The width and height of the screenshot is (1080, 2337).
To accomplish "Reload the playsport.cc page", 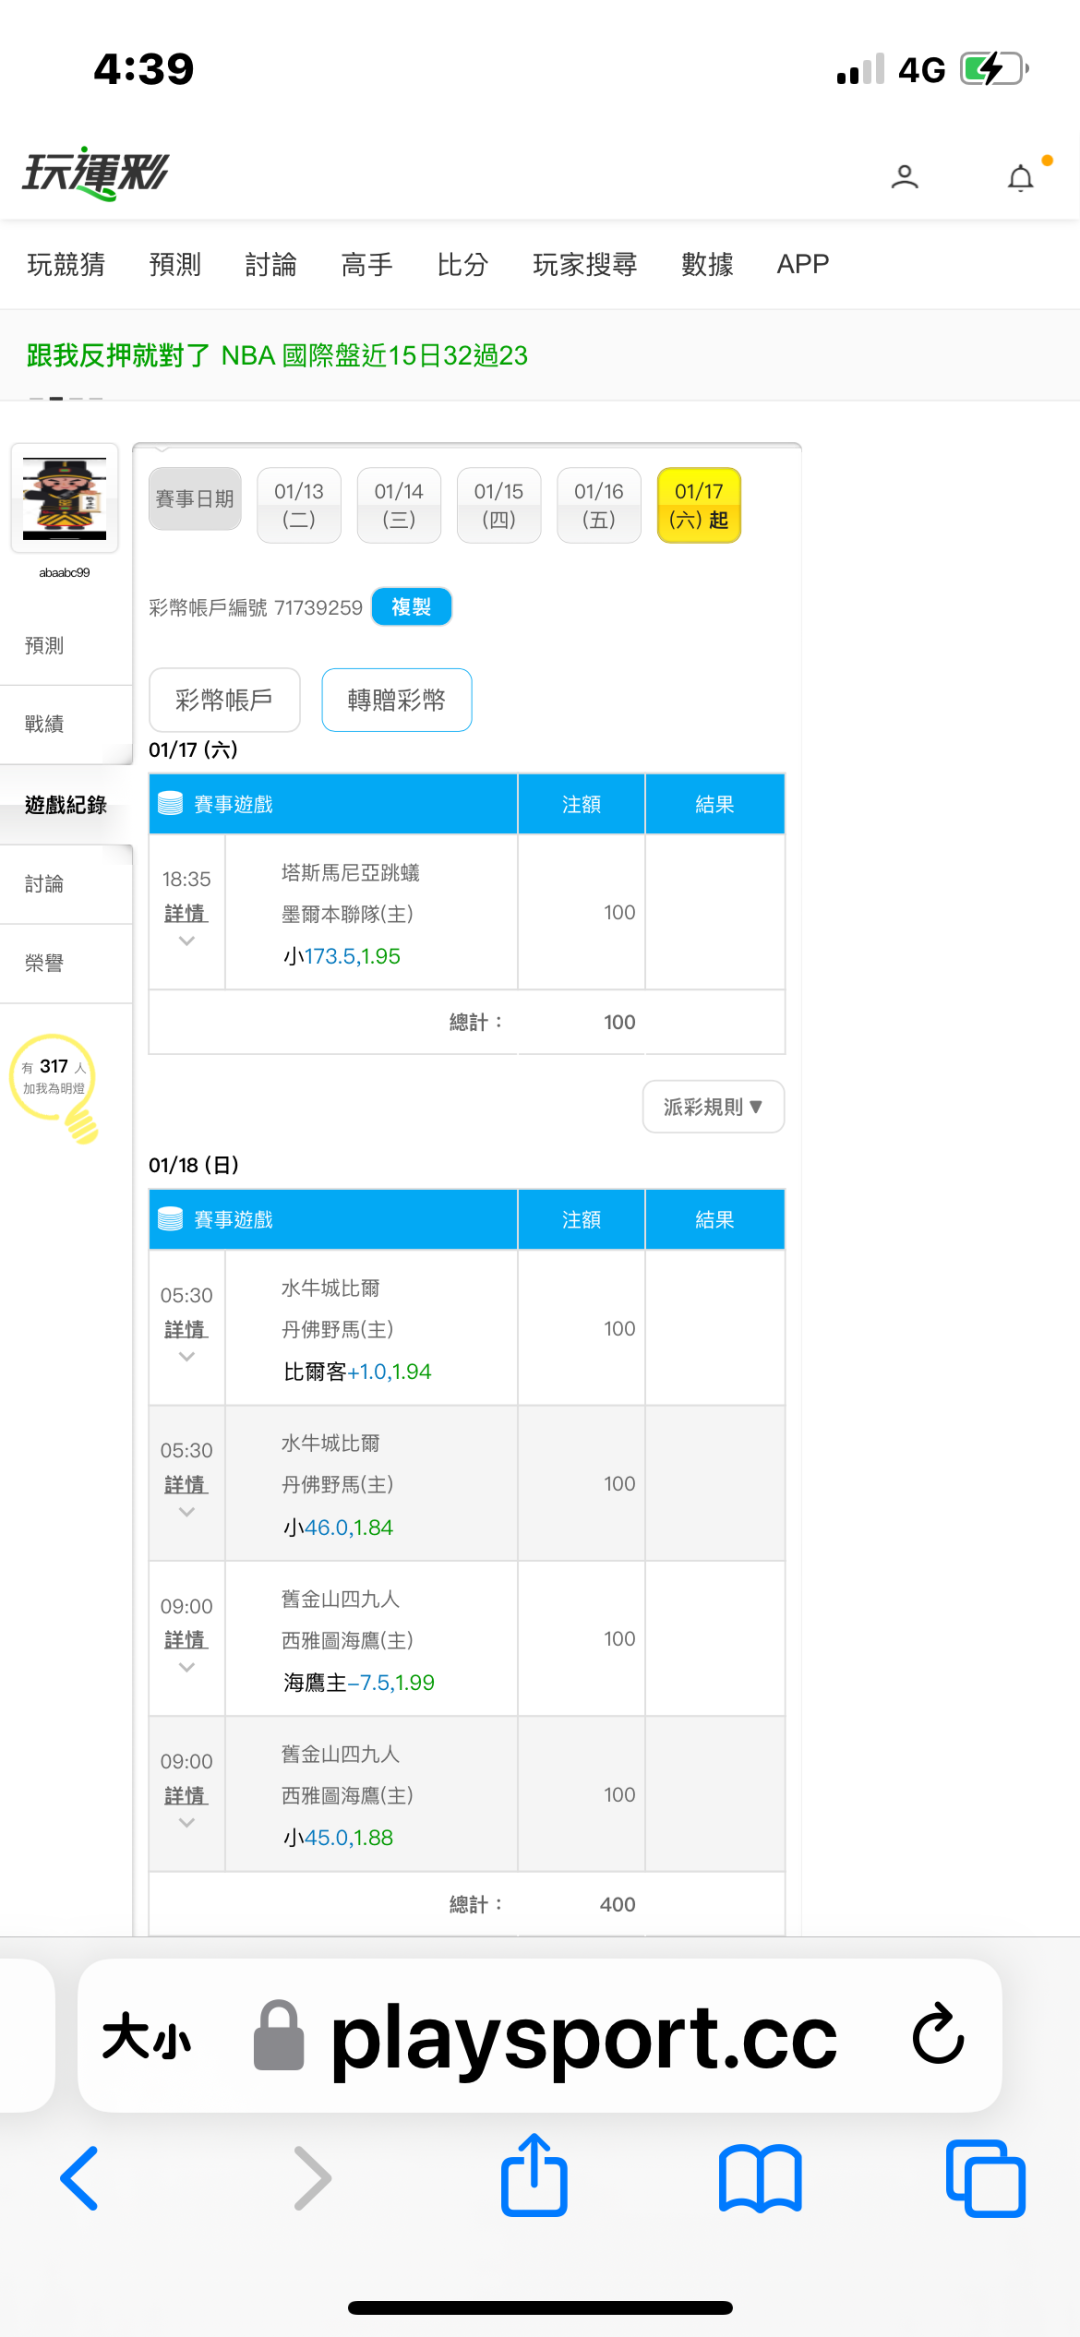I will point(938,2034).
